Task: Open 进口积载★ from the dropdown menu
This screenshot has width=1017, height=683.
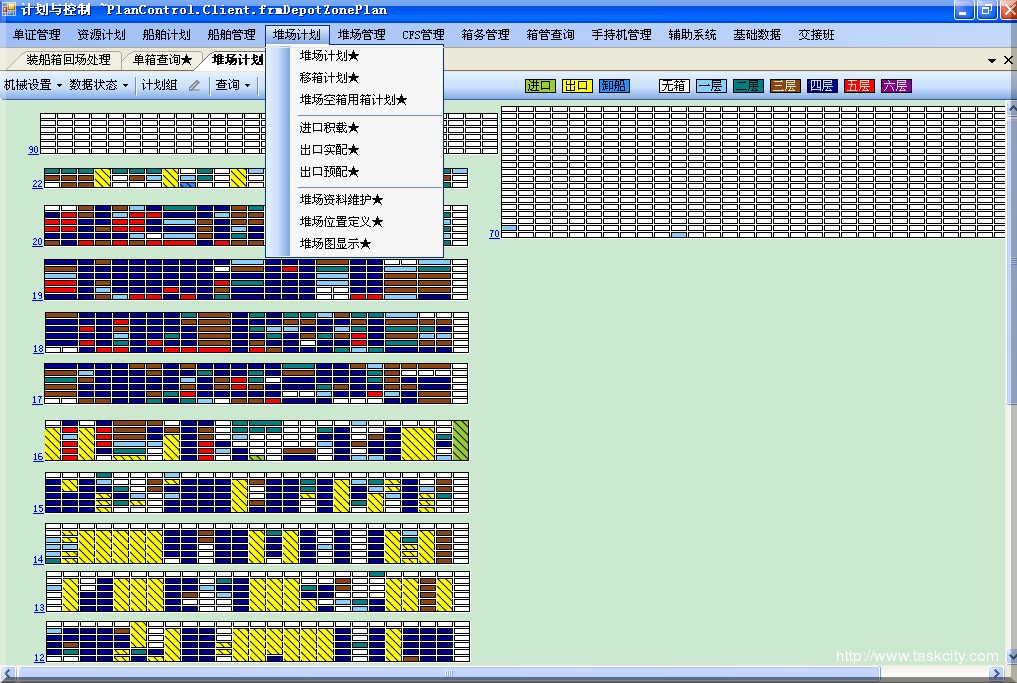Action: [329, 128]
